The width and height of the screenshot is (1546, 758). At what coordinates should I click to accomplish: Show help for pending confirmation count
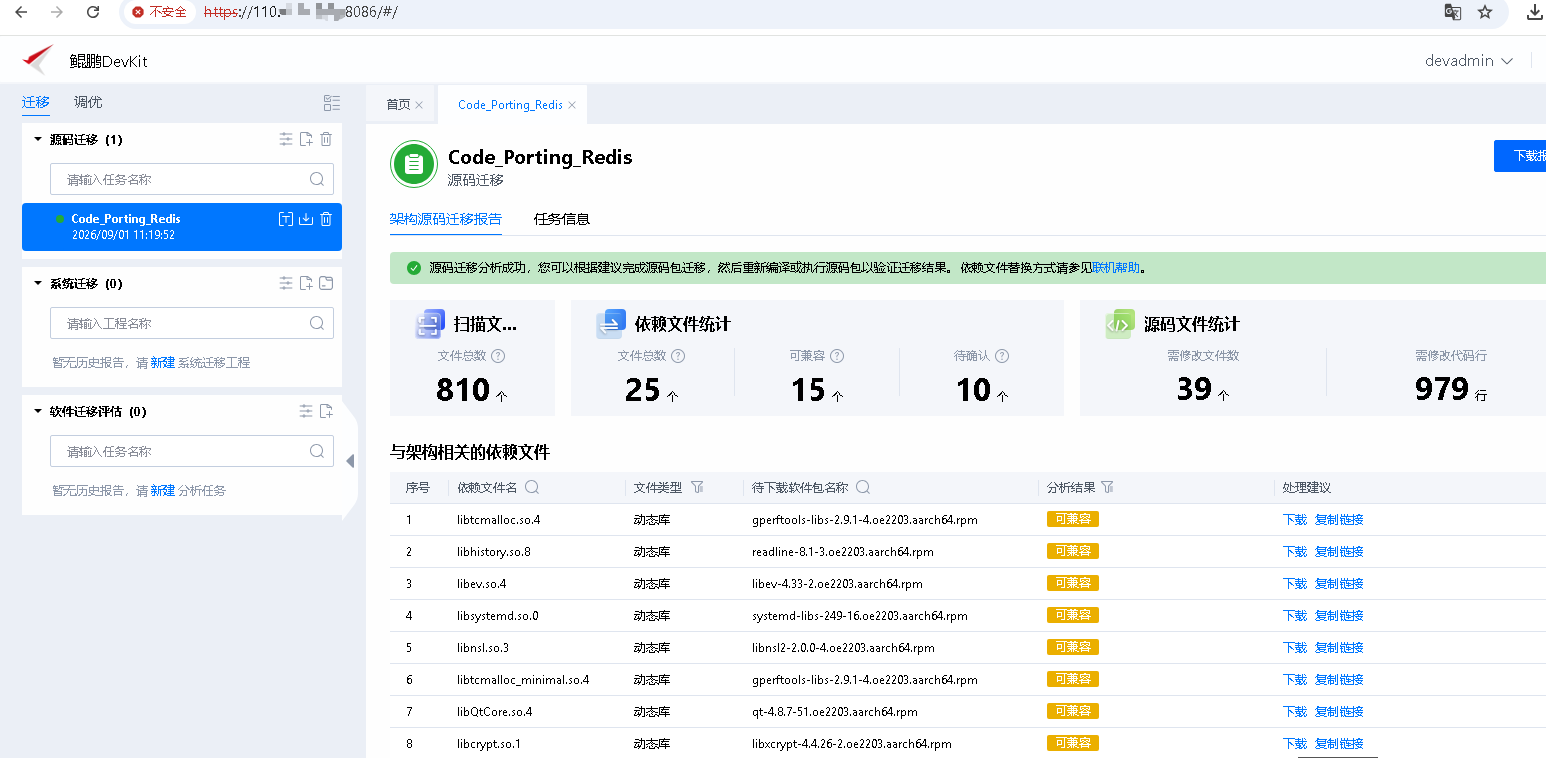click(1002, 356)
